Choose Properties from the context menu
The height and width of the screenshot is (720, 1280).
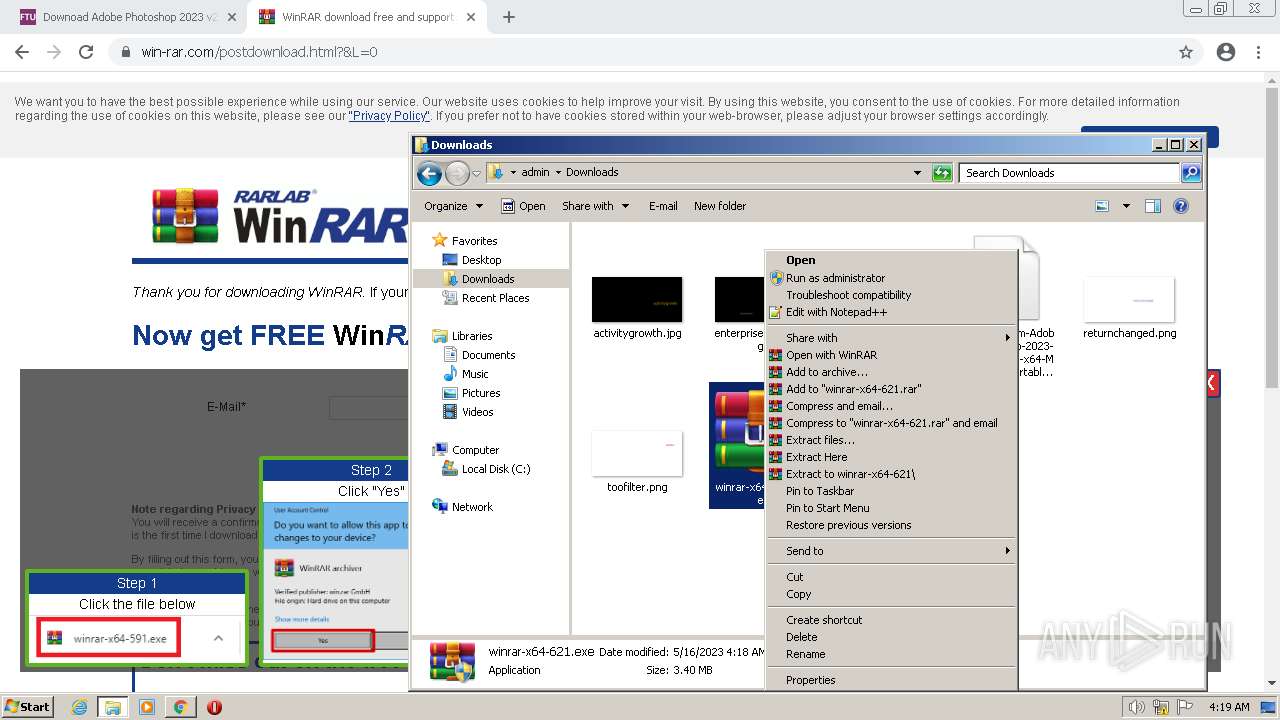coord(892,680)
